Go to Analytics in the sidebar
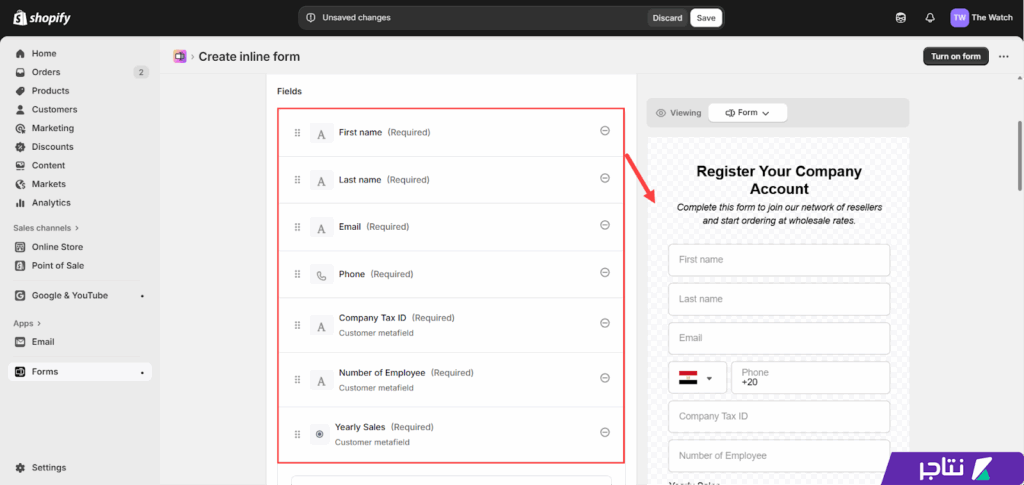The image size is (1024, 485). click(51, 203)
